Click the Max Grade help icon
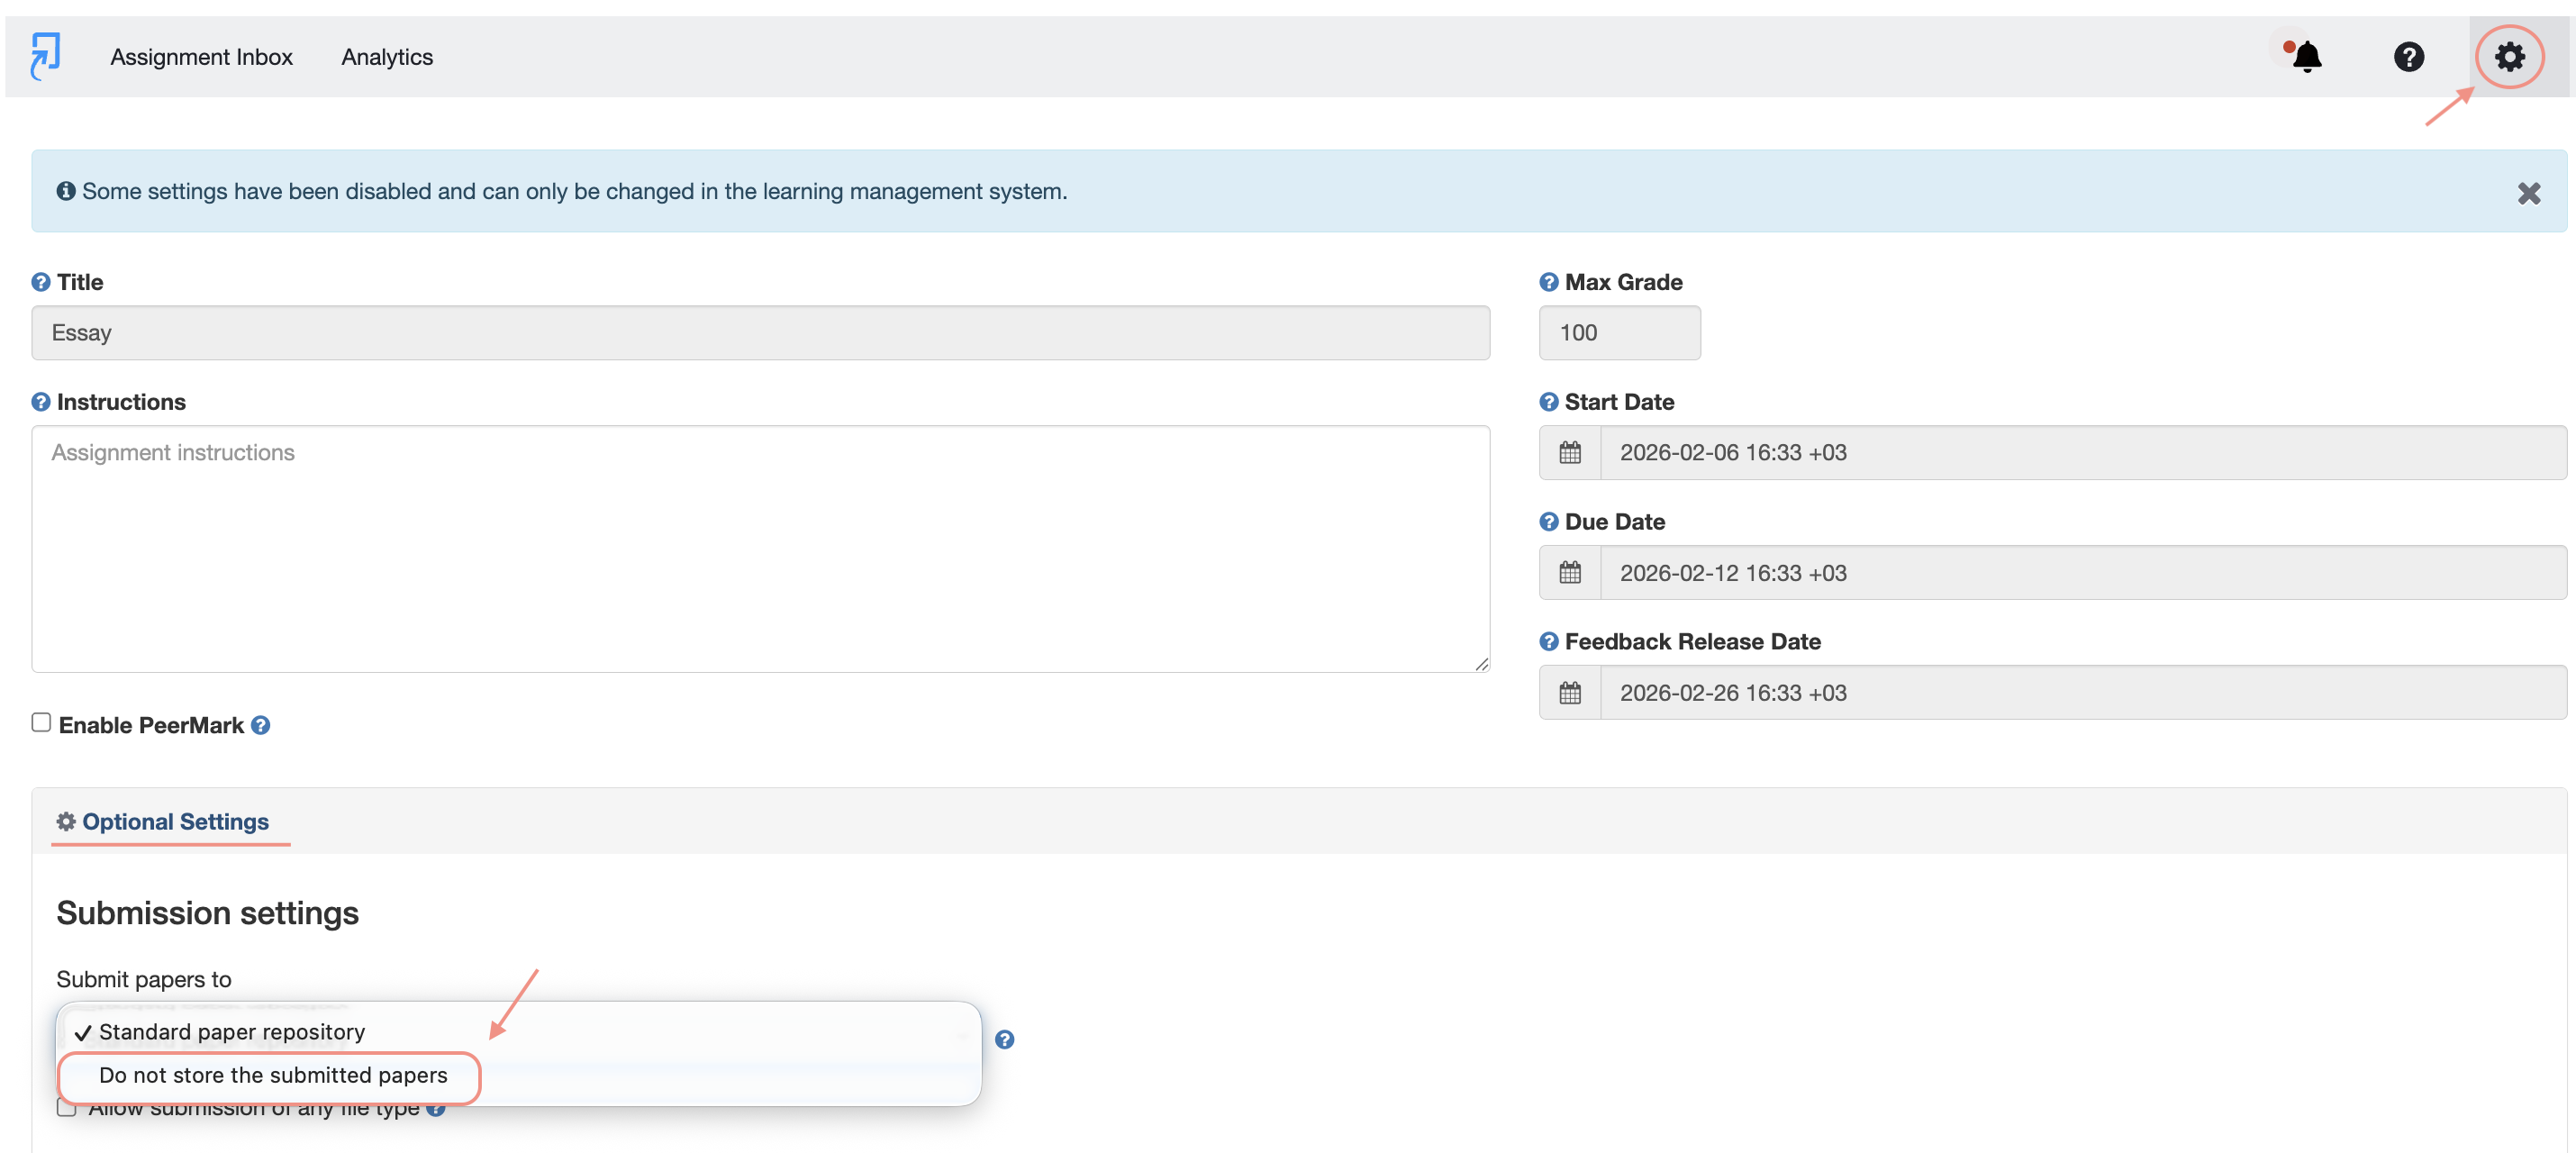This screenshot has width=2576, height=1153. pos(1548,282)
